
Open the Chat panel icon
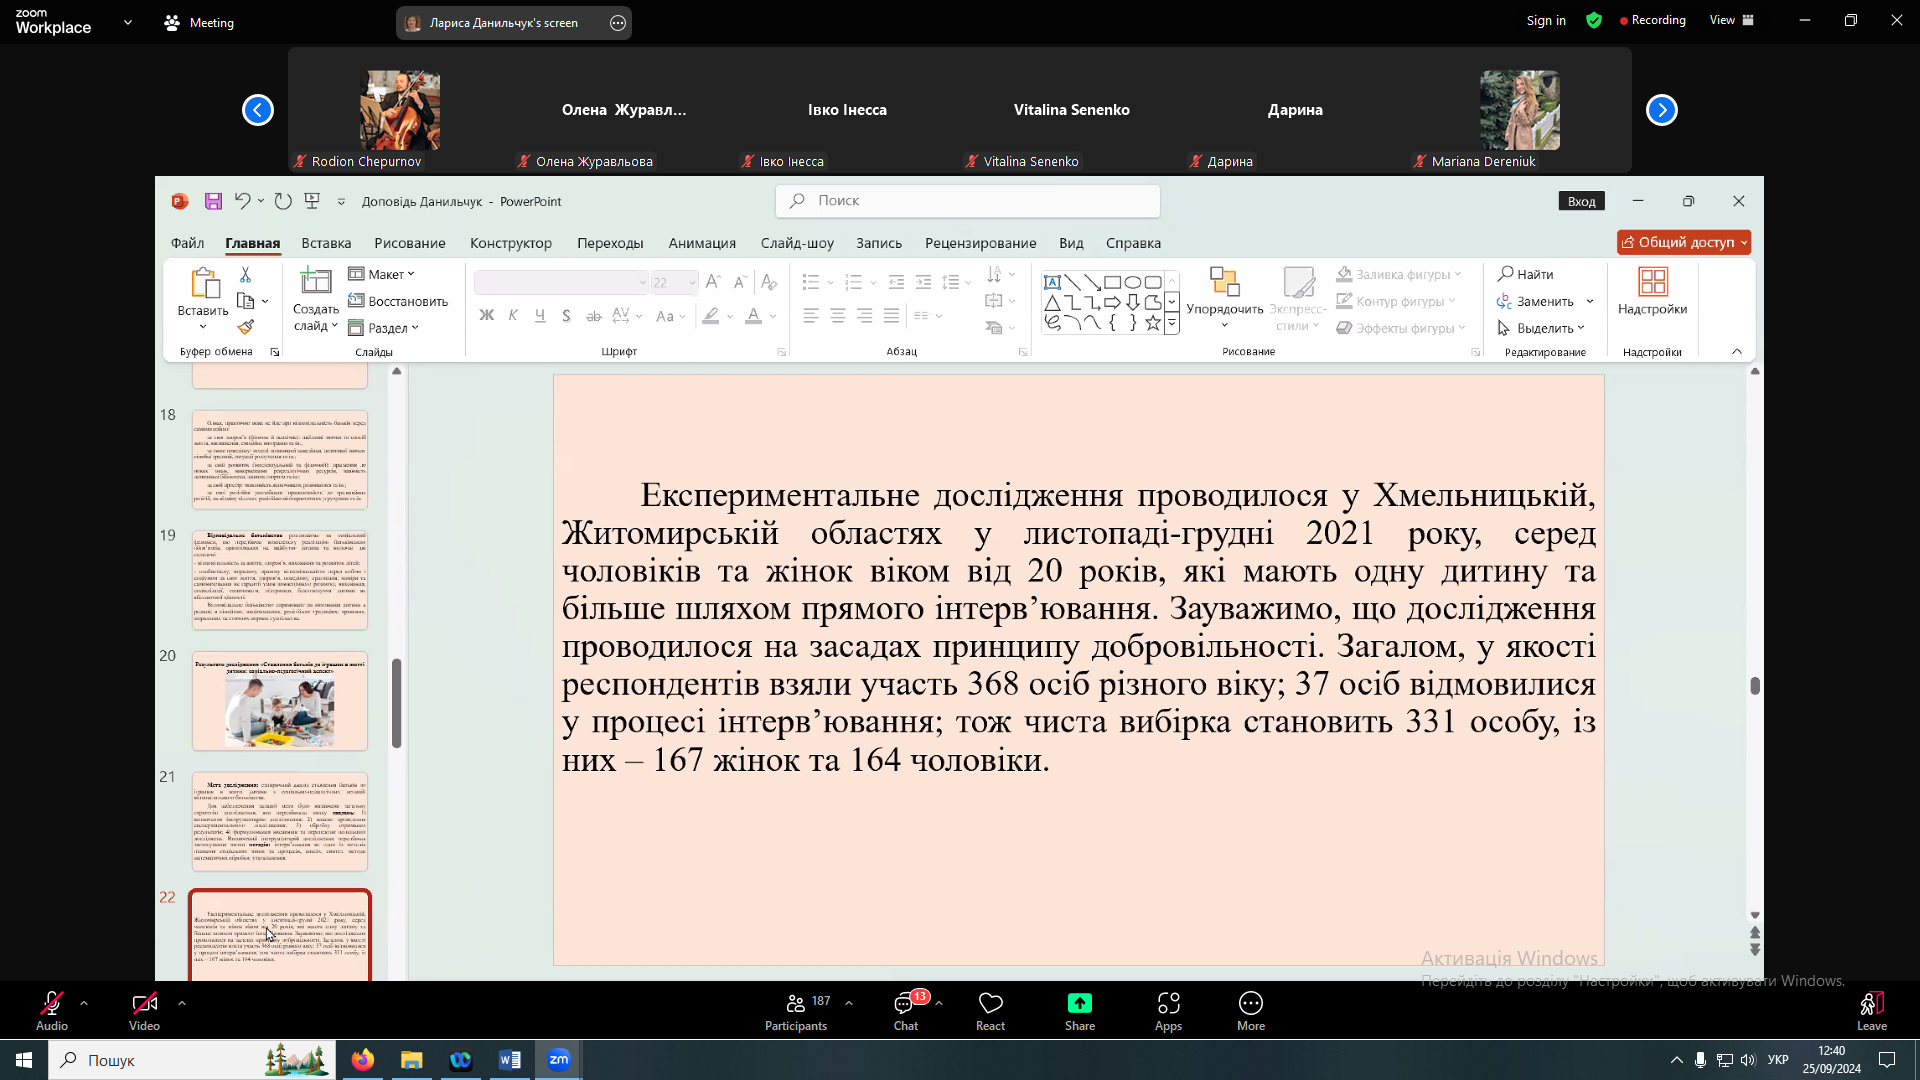(x=905, y=1004)
